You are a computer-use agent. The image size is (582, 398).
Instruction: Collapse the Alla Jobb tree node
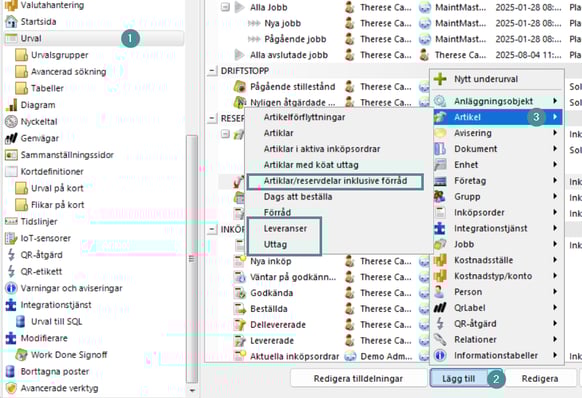[x=225, y=7]
